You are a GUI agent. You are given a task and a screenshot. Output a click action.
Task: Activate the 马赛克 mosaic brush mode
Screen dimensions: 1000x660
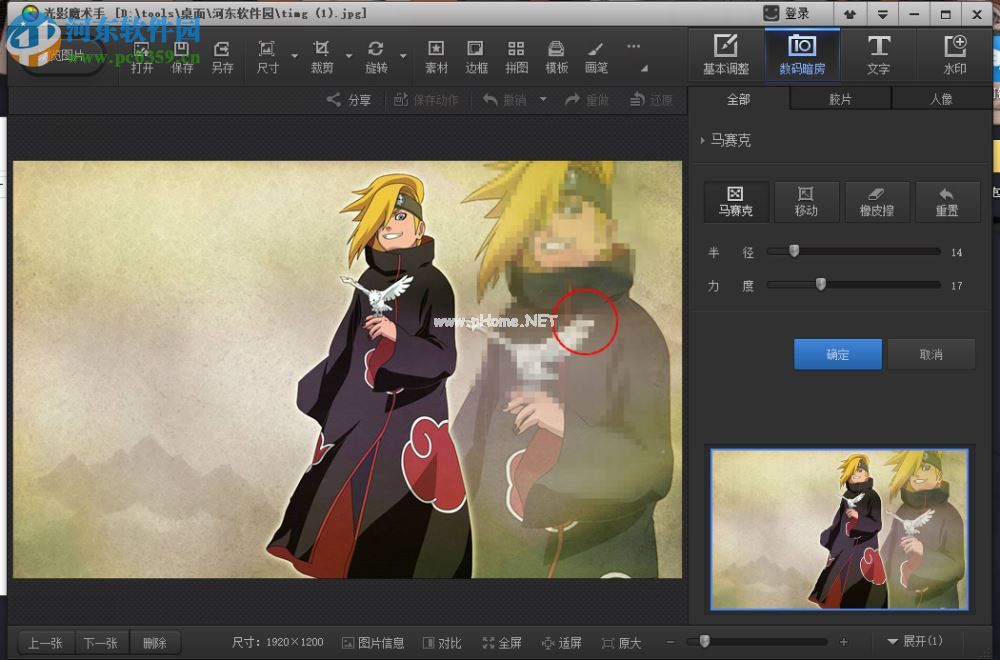click(x=736, y=201)
